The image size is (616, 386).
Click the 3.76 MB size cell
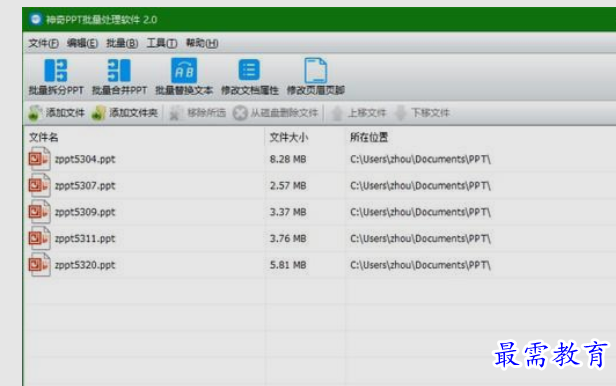pos(288,238)
